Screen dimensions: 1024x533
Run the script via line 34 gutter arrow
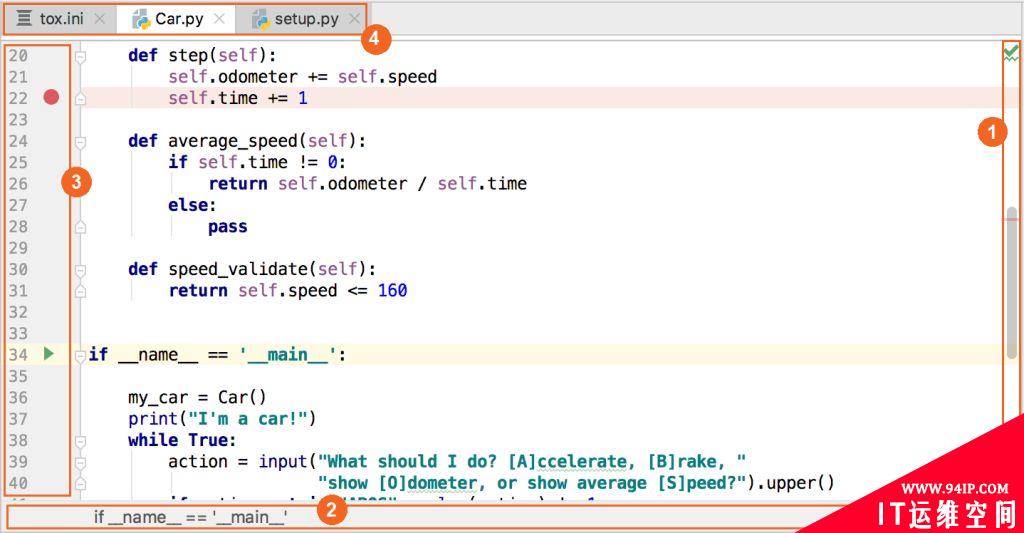point(48,354)
